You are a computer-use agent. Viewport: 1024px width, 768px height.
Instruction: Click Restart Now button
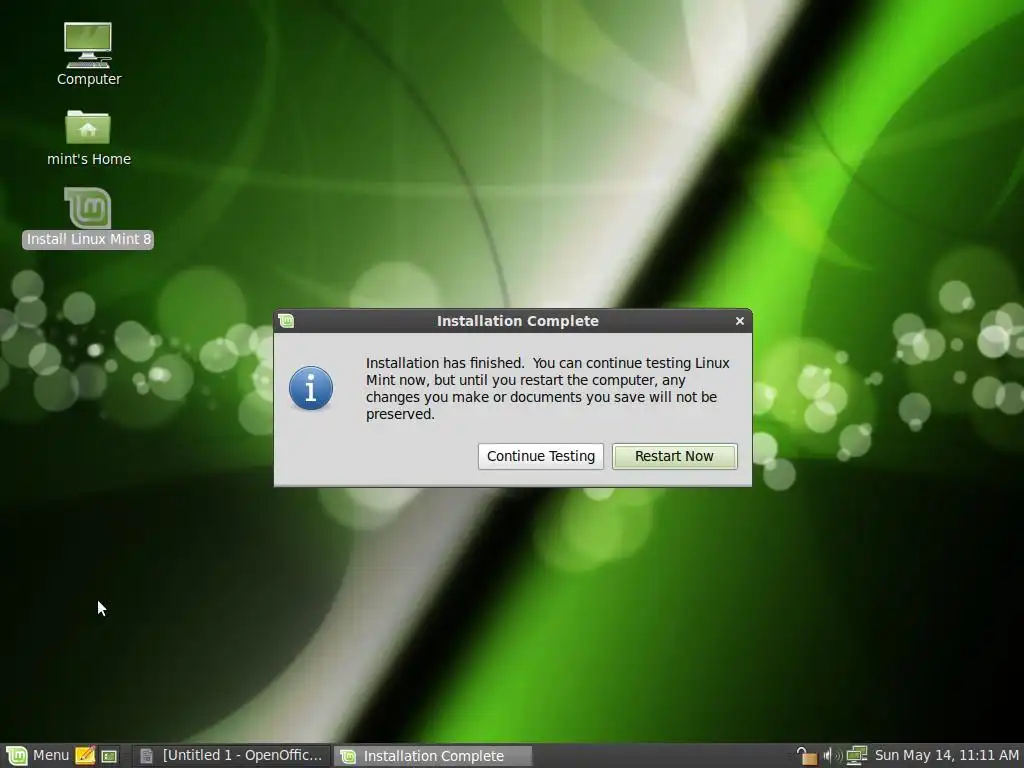coord(675,456)
